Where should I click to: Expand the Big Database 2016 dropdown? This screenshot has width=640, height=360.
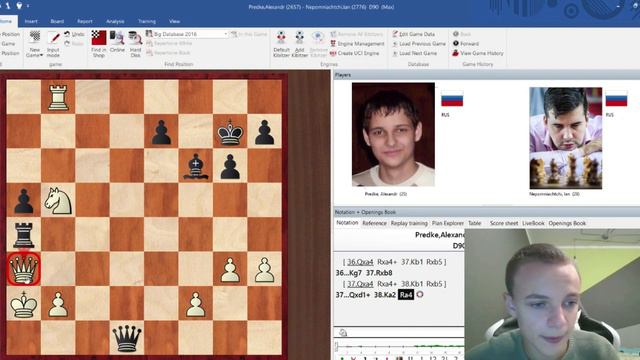click(x=225, y=34)
